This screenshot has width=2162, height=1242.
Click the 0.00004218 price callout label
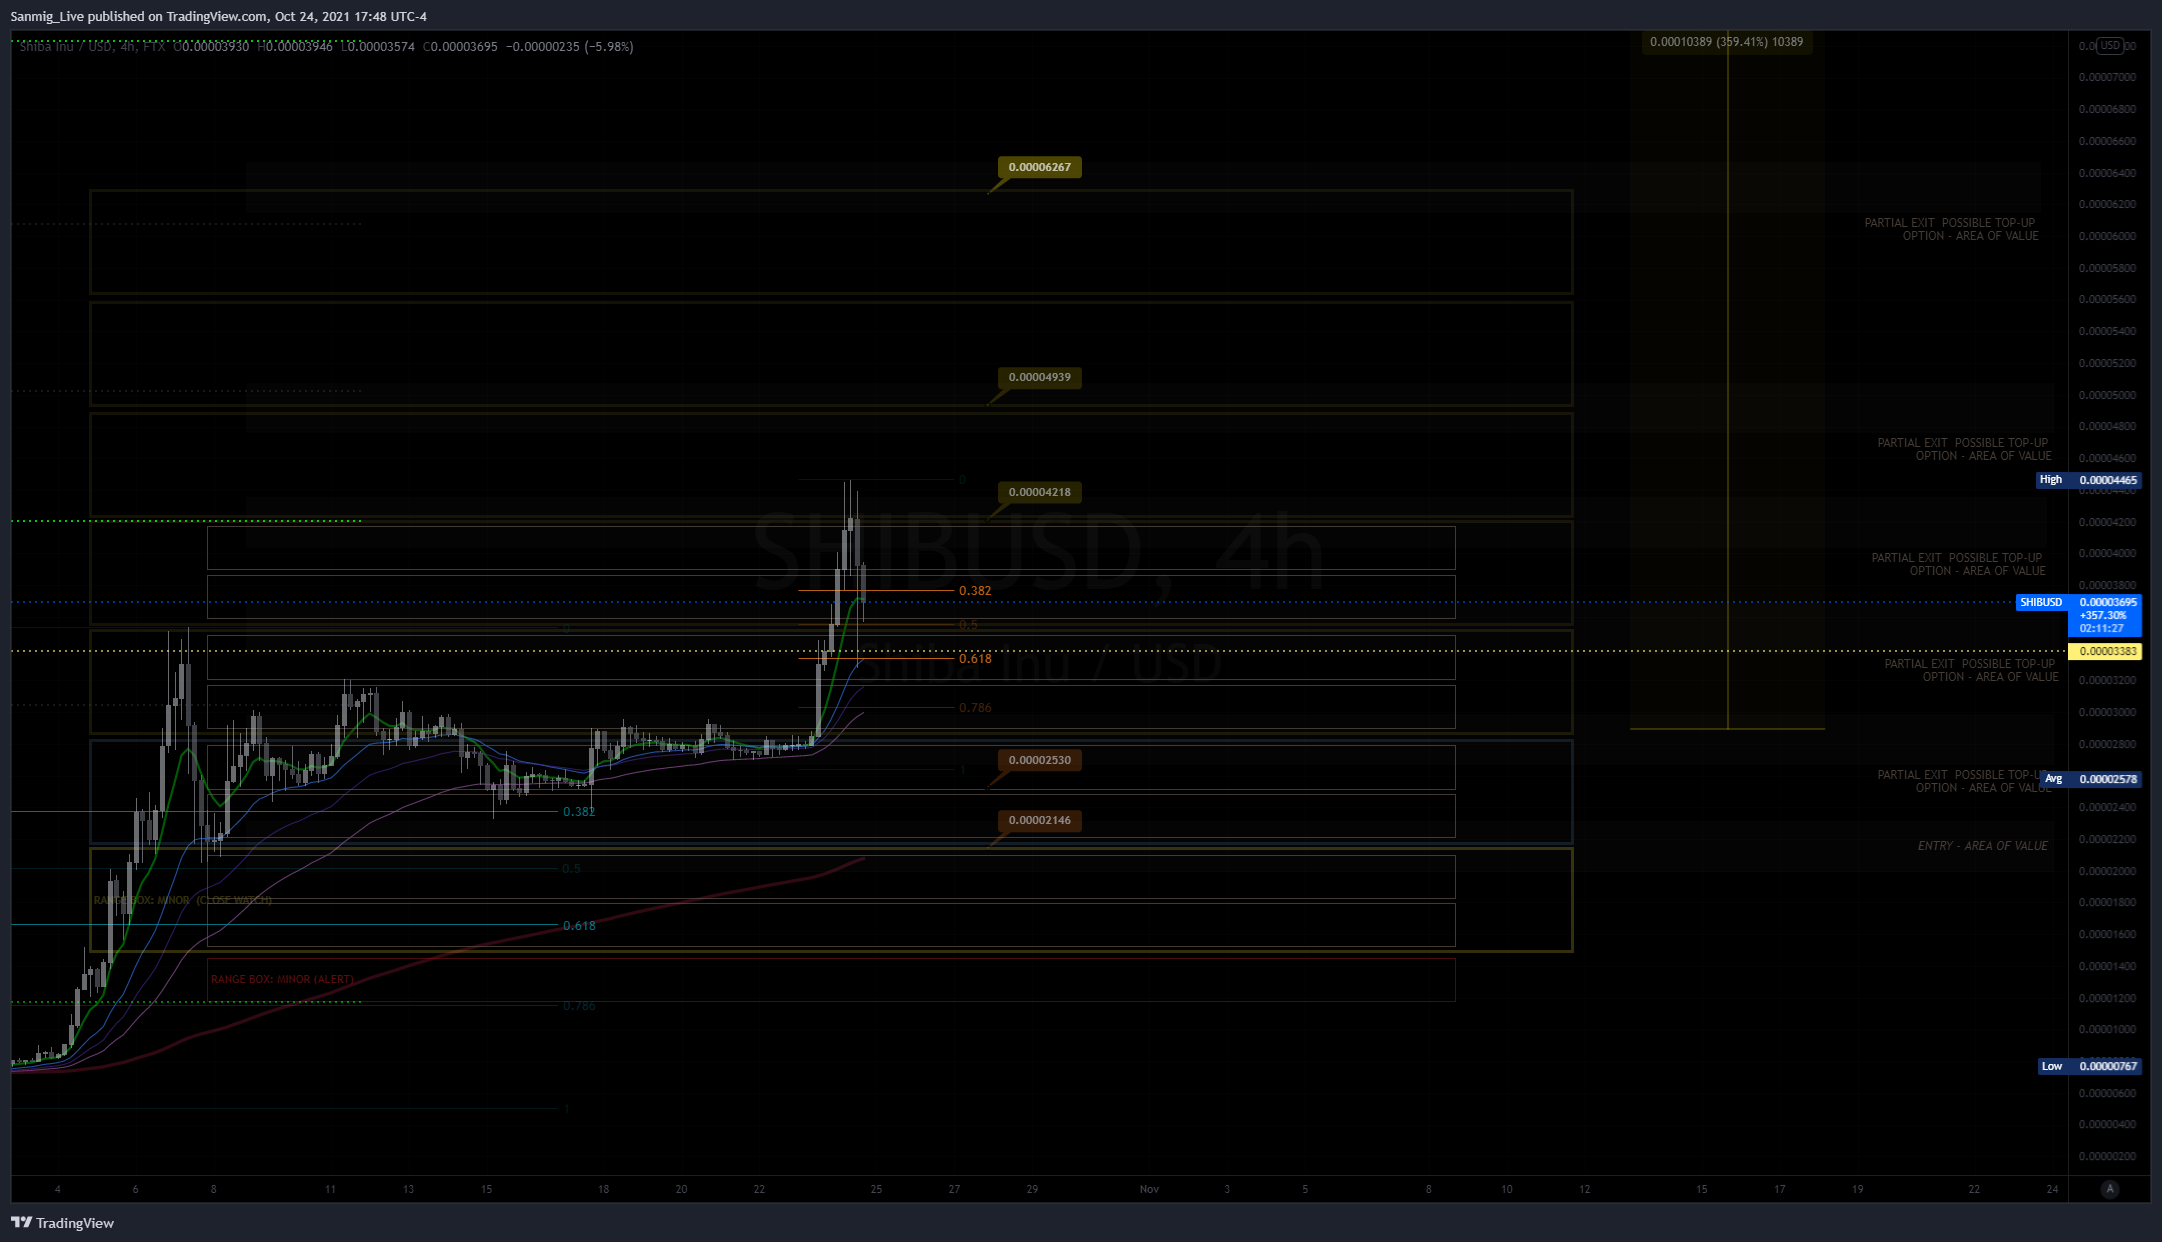[x=1040, y=492]
